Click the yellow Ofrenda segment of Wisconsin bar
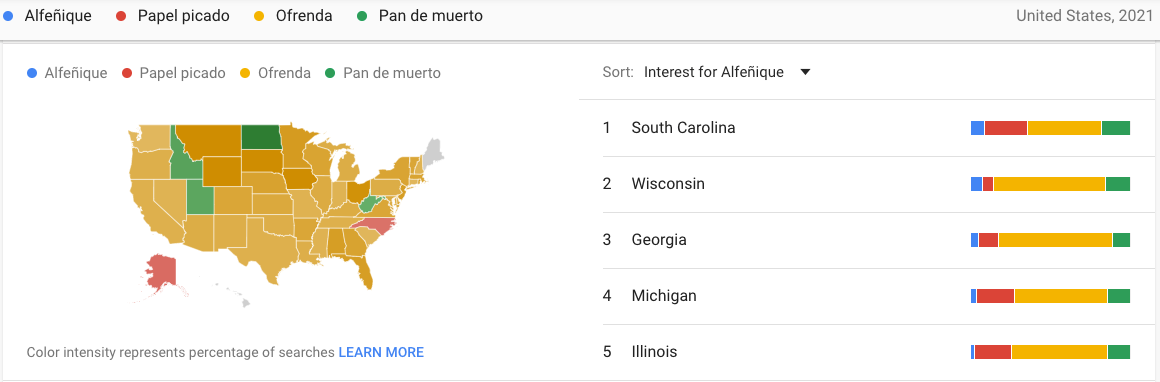 1049,184
